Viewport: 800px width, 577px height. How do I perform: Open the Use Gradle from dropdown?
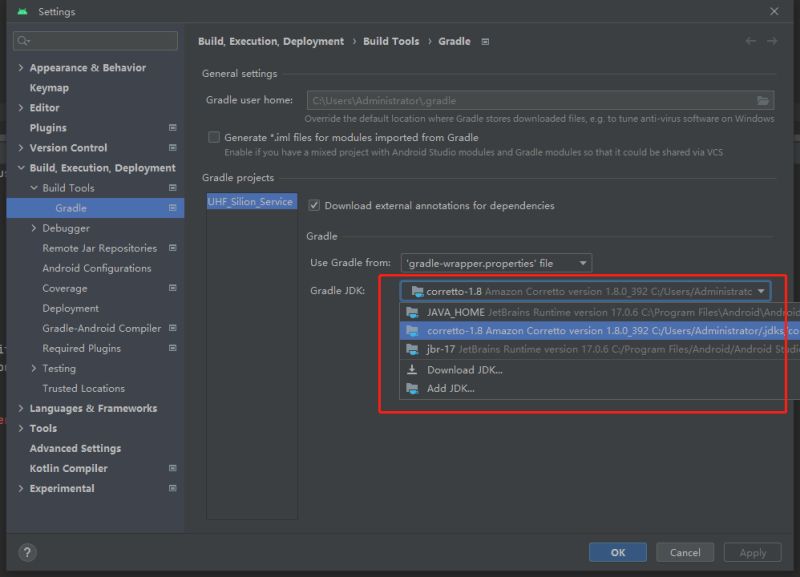click(583, 261)
